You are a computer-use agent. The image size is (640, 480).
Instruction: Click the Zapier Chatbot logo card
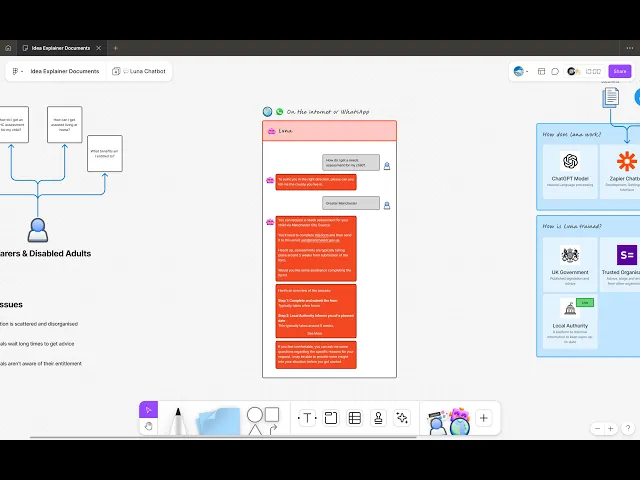(620, 171)
